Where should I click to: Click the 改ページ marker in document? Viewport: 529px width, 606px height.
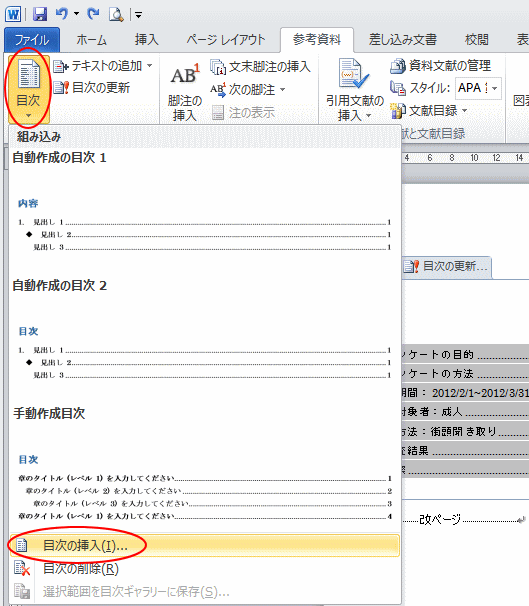tap(441, 519)
